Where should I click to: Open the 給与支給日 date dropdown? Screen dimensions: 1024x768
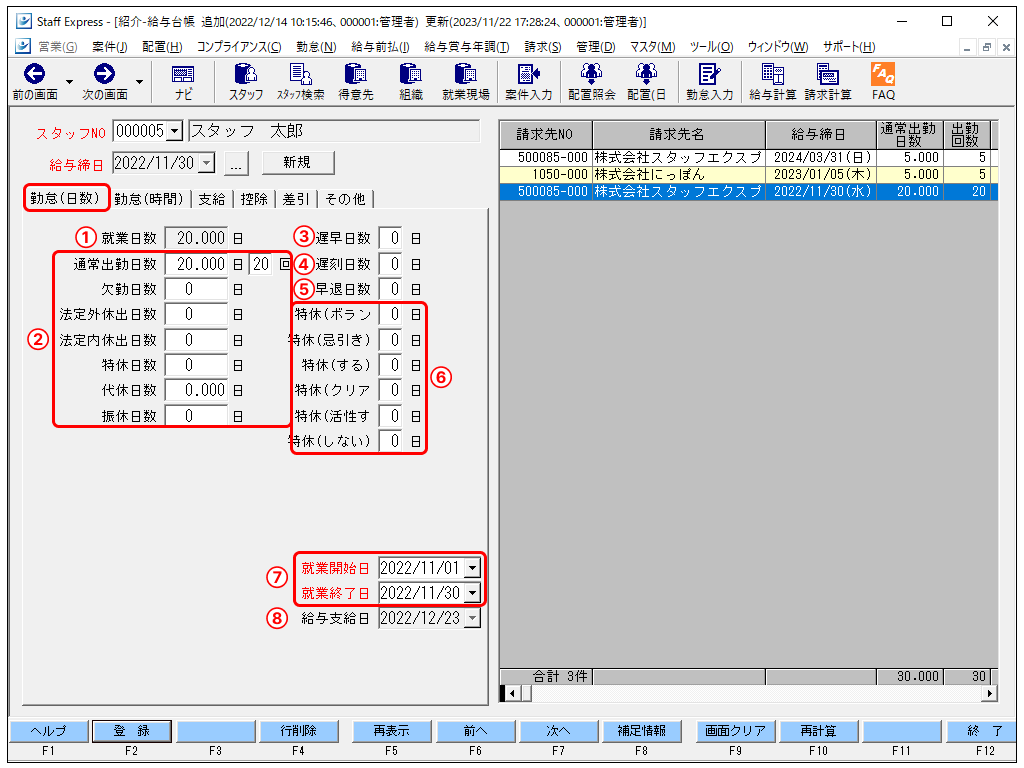click(x=471, y=617)
